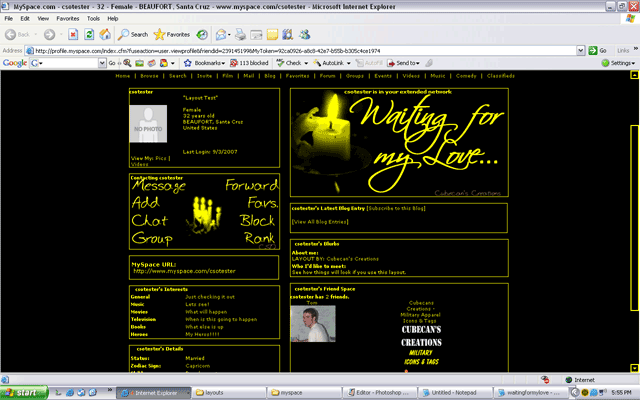
Task: Click the highlighter pen toolbar icon
Action: 429,63
